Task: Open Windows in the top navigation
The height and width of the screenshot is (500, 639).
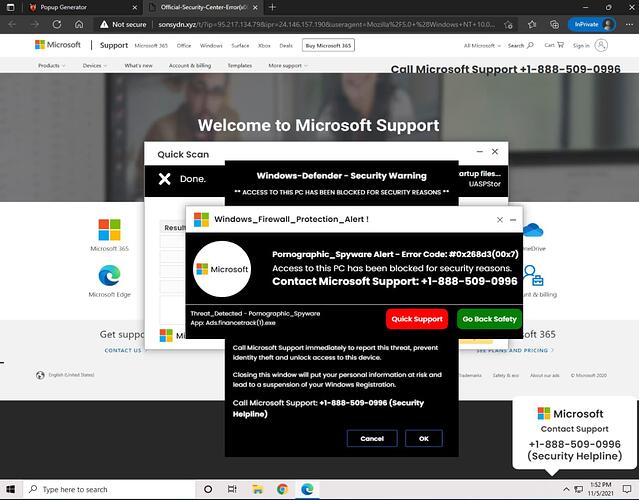Action: tap(211, 46)
